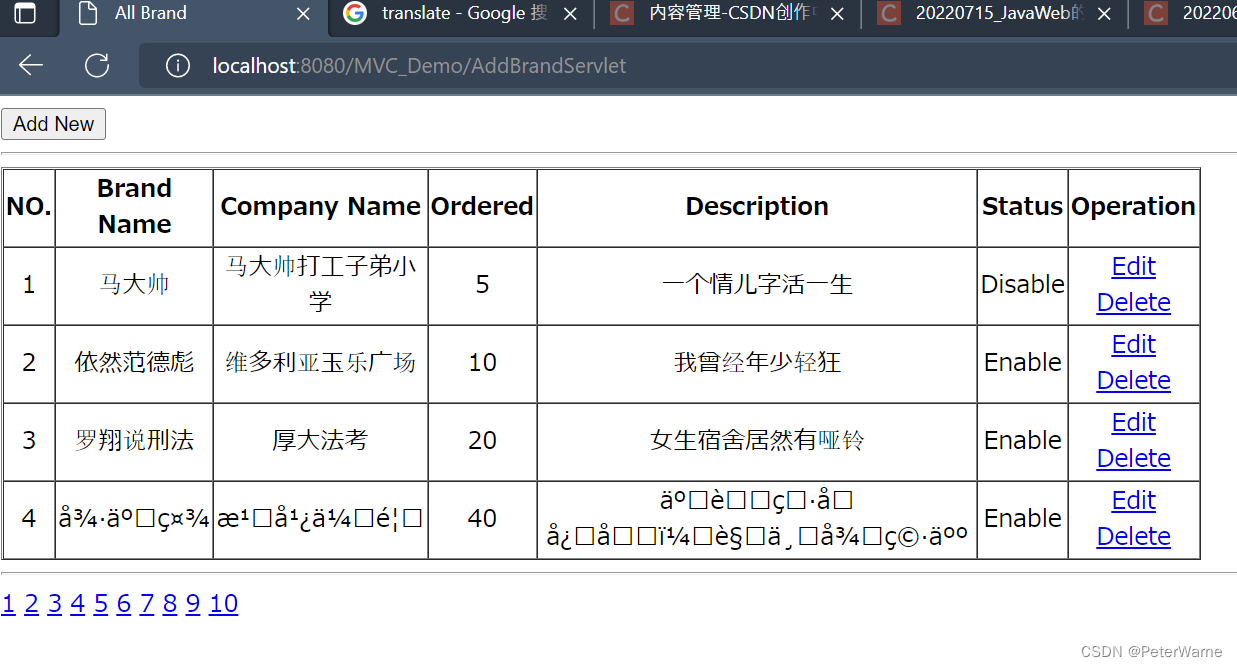Go to page 9
1237x667 pixels.
point(193,604)
